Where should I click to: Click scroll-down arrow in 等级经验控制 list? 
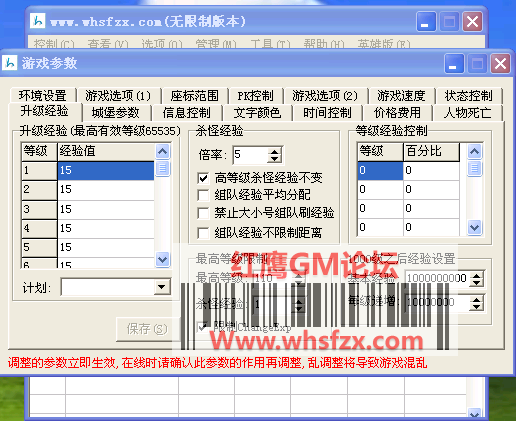point(474,227)
